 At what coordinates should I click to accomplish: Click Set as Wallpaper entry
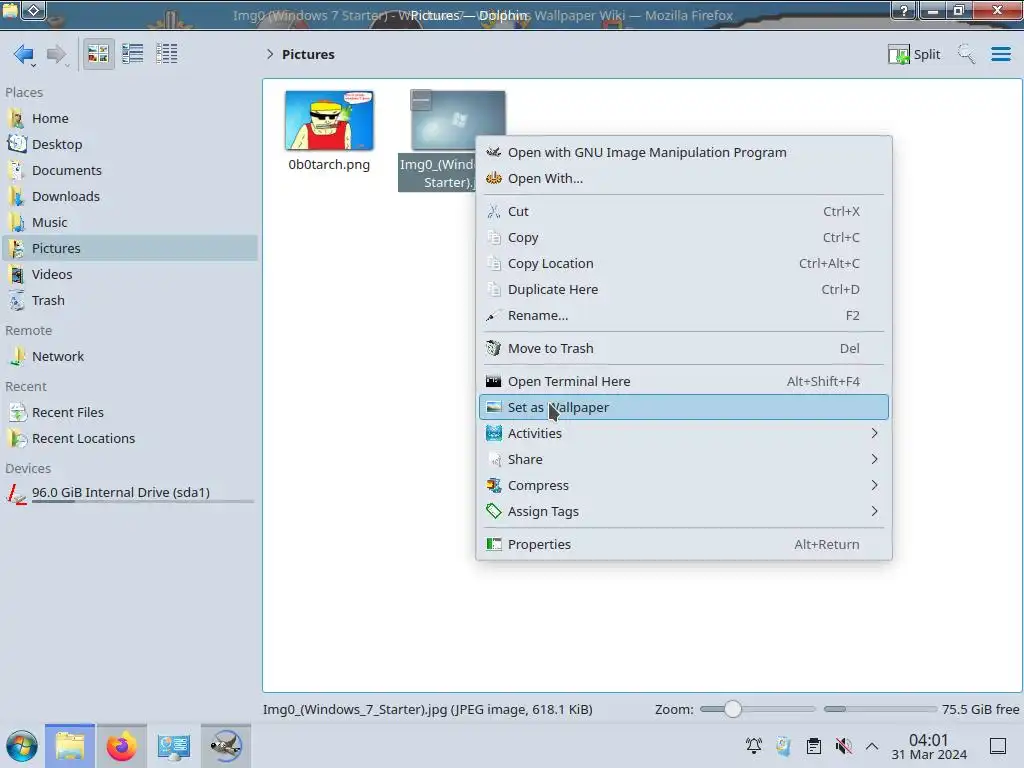[684, 408]
